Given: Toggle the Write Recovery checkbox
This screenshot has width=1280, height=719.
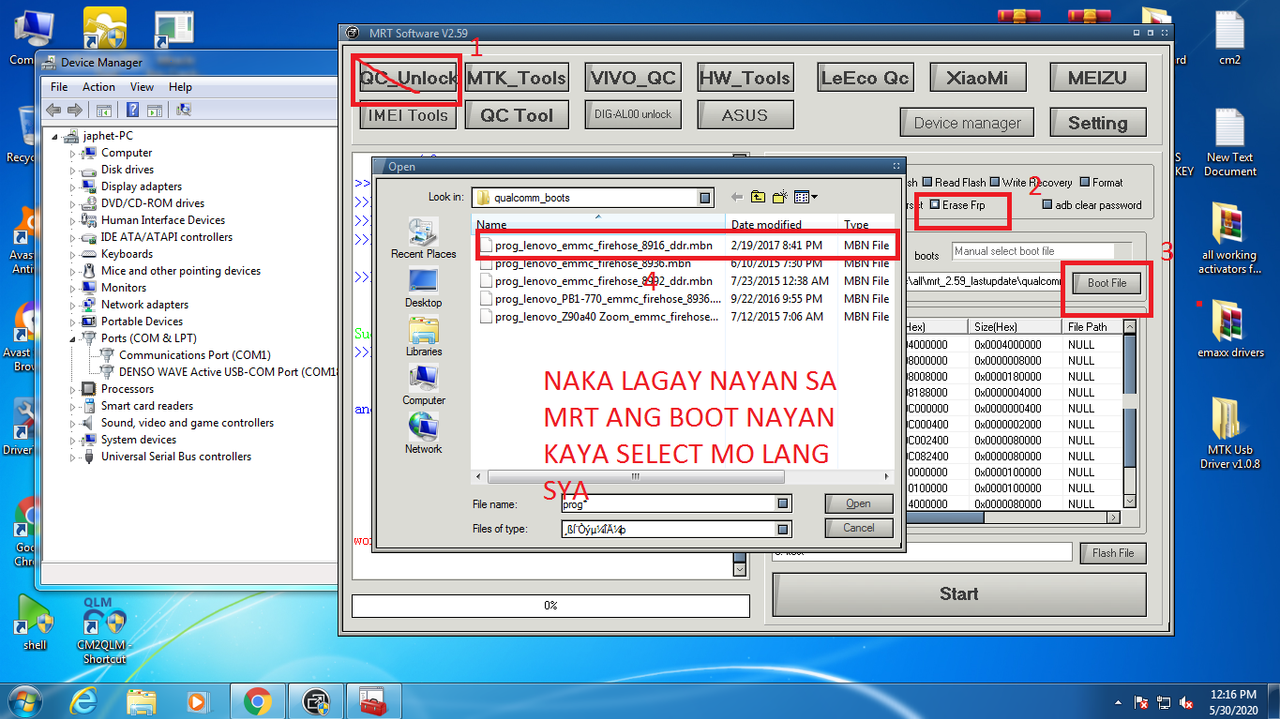Looking at the screenshot, I should click(x=994, y=182).
